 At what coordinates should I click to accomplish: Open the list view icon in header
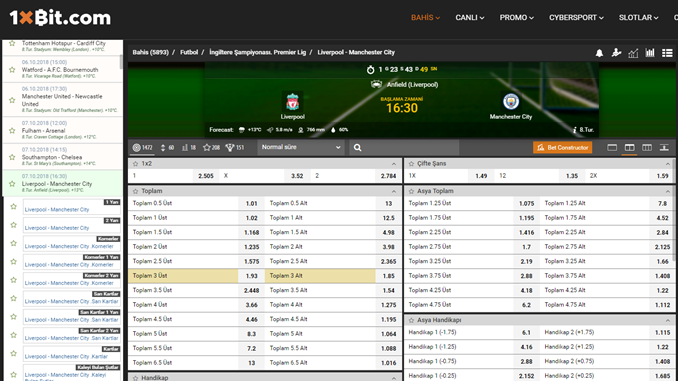(667, 53)
